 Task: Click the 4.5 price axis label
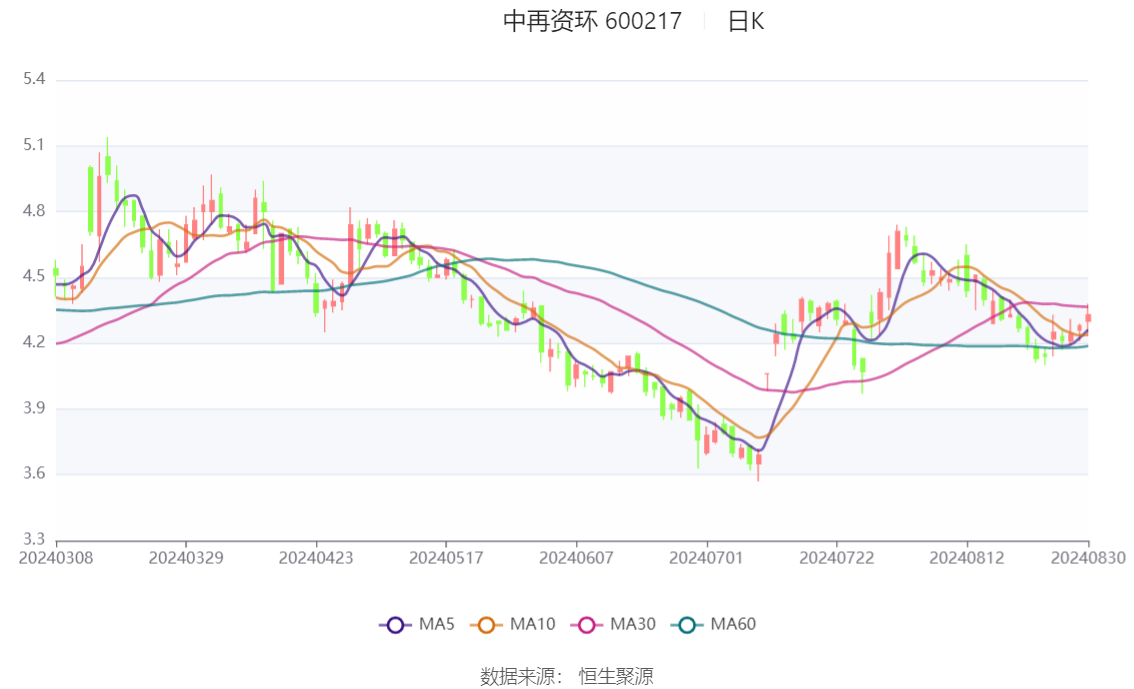pyautogui.click(x=34, y=276)
